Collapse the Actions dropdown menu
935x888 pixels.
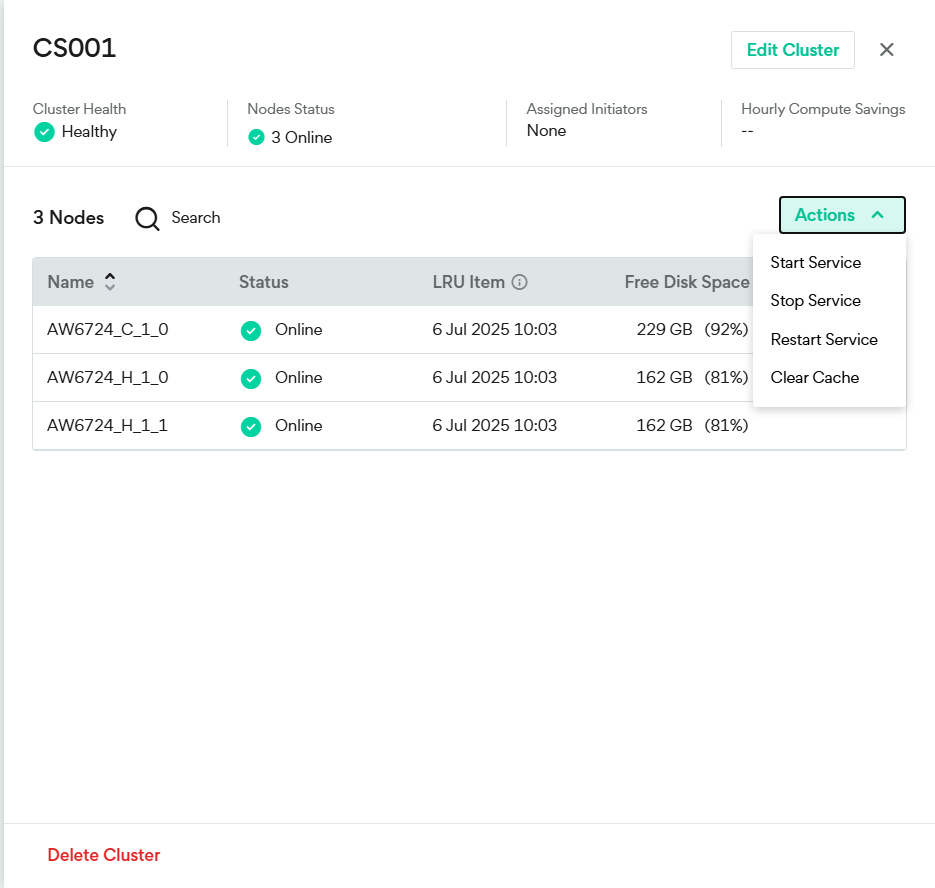pyautogui.click(x=841, y=215)
